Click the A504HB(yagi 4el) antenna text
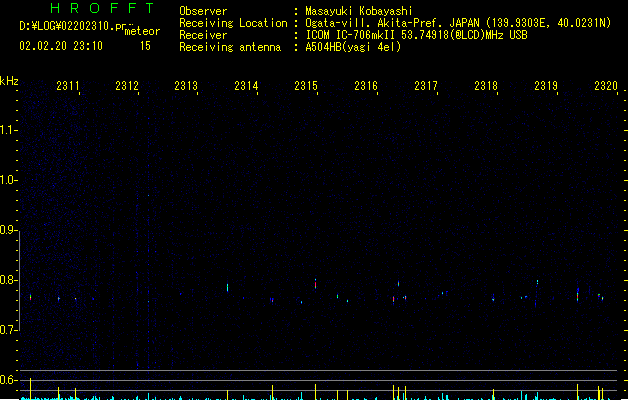Viewport: 629px width, 400px height. [x=353, y=47]
